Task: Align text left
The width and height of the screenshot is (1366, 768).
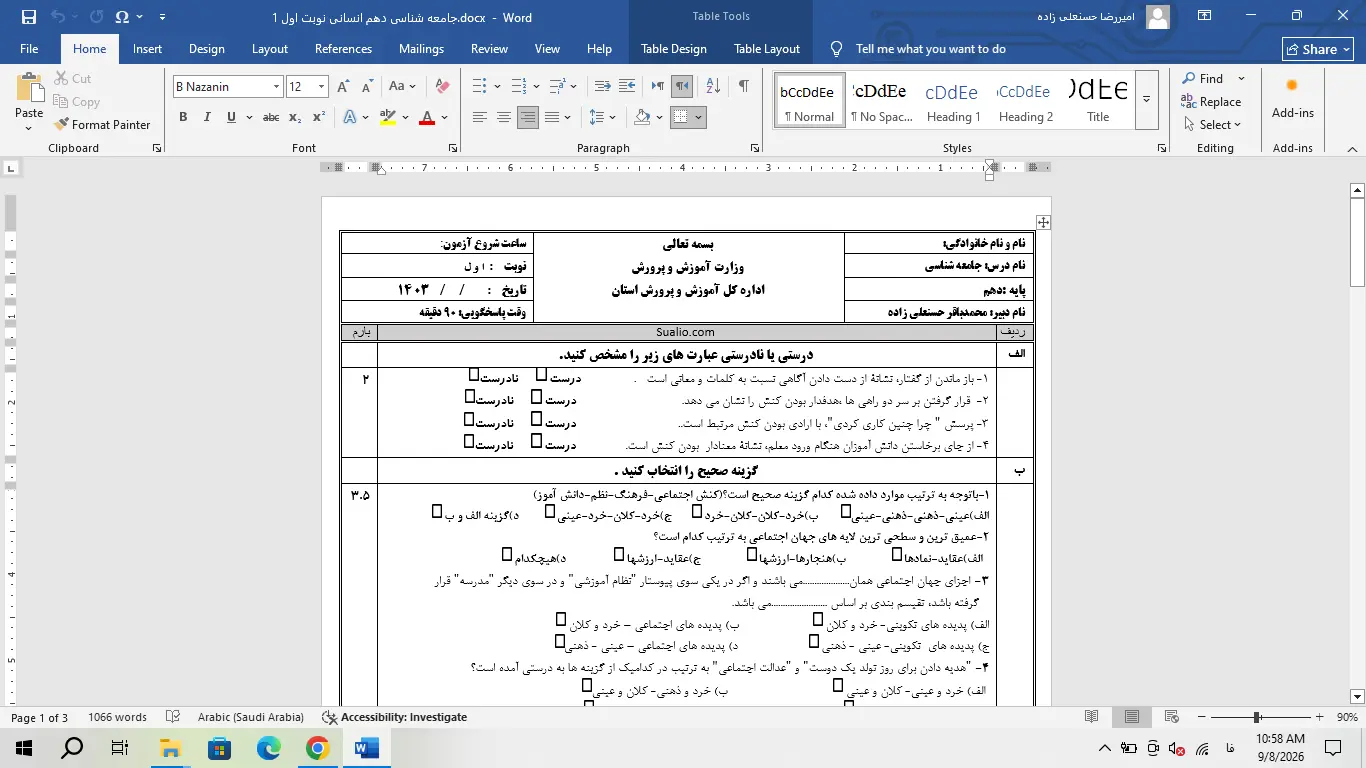Action: click(480, 117)
